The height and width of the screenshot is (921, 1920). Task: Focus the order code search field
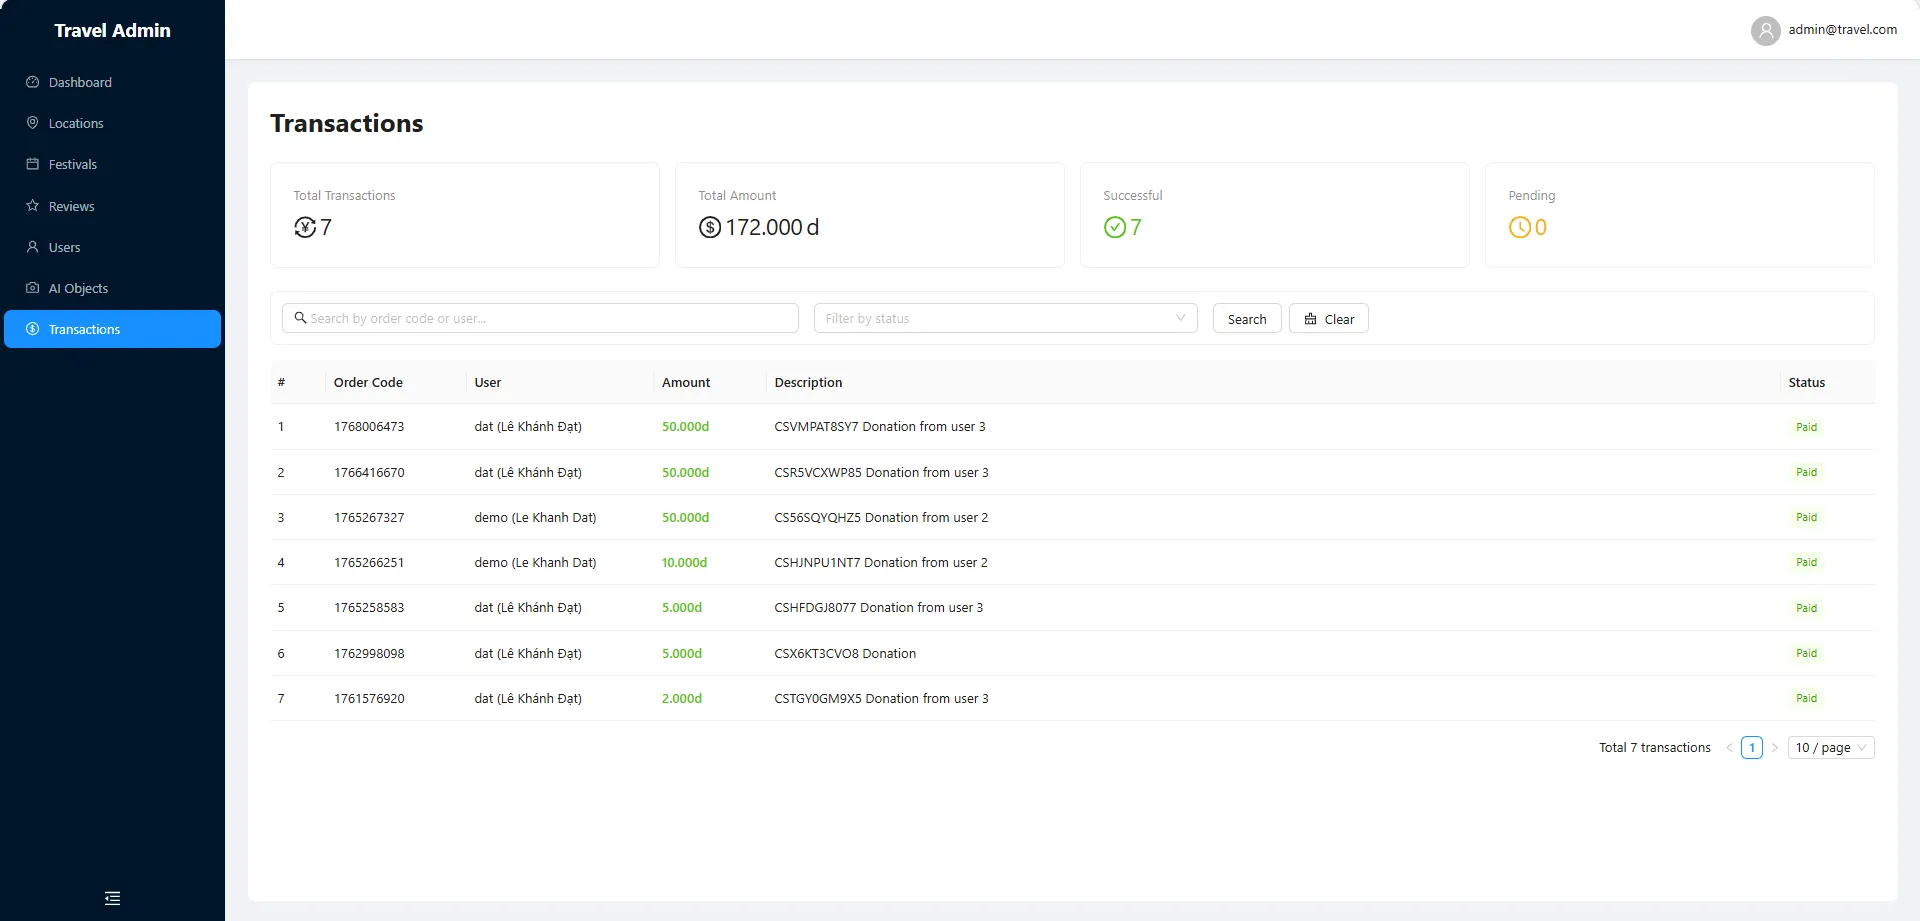coord(540,318)
